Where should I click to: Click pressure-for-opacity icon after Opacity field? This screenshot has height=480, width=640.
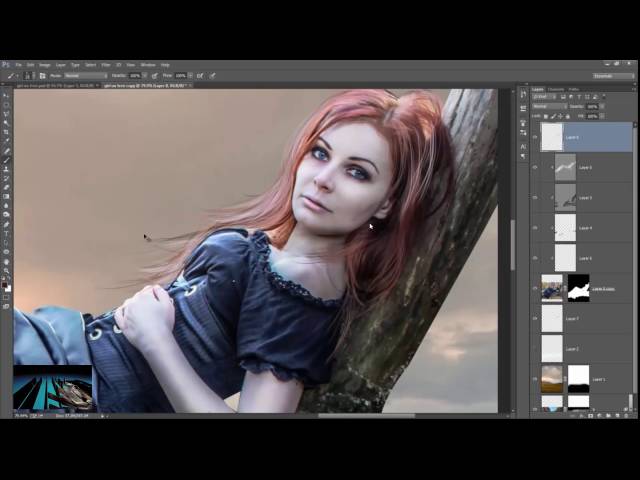click(x=155, y=76)
